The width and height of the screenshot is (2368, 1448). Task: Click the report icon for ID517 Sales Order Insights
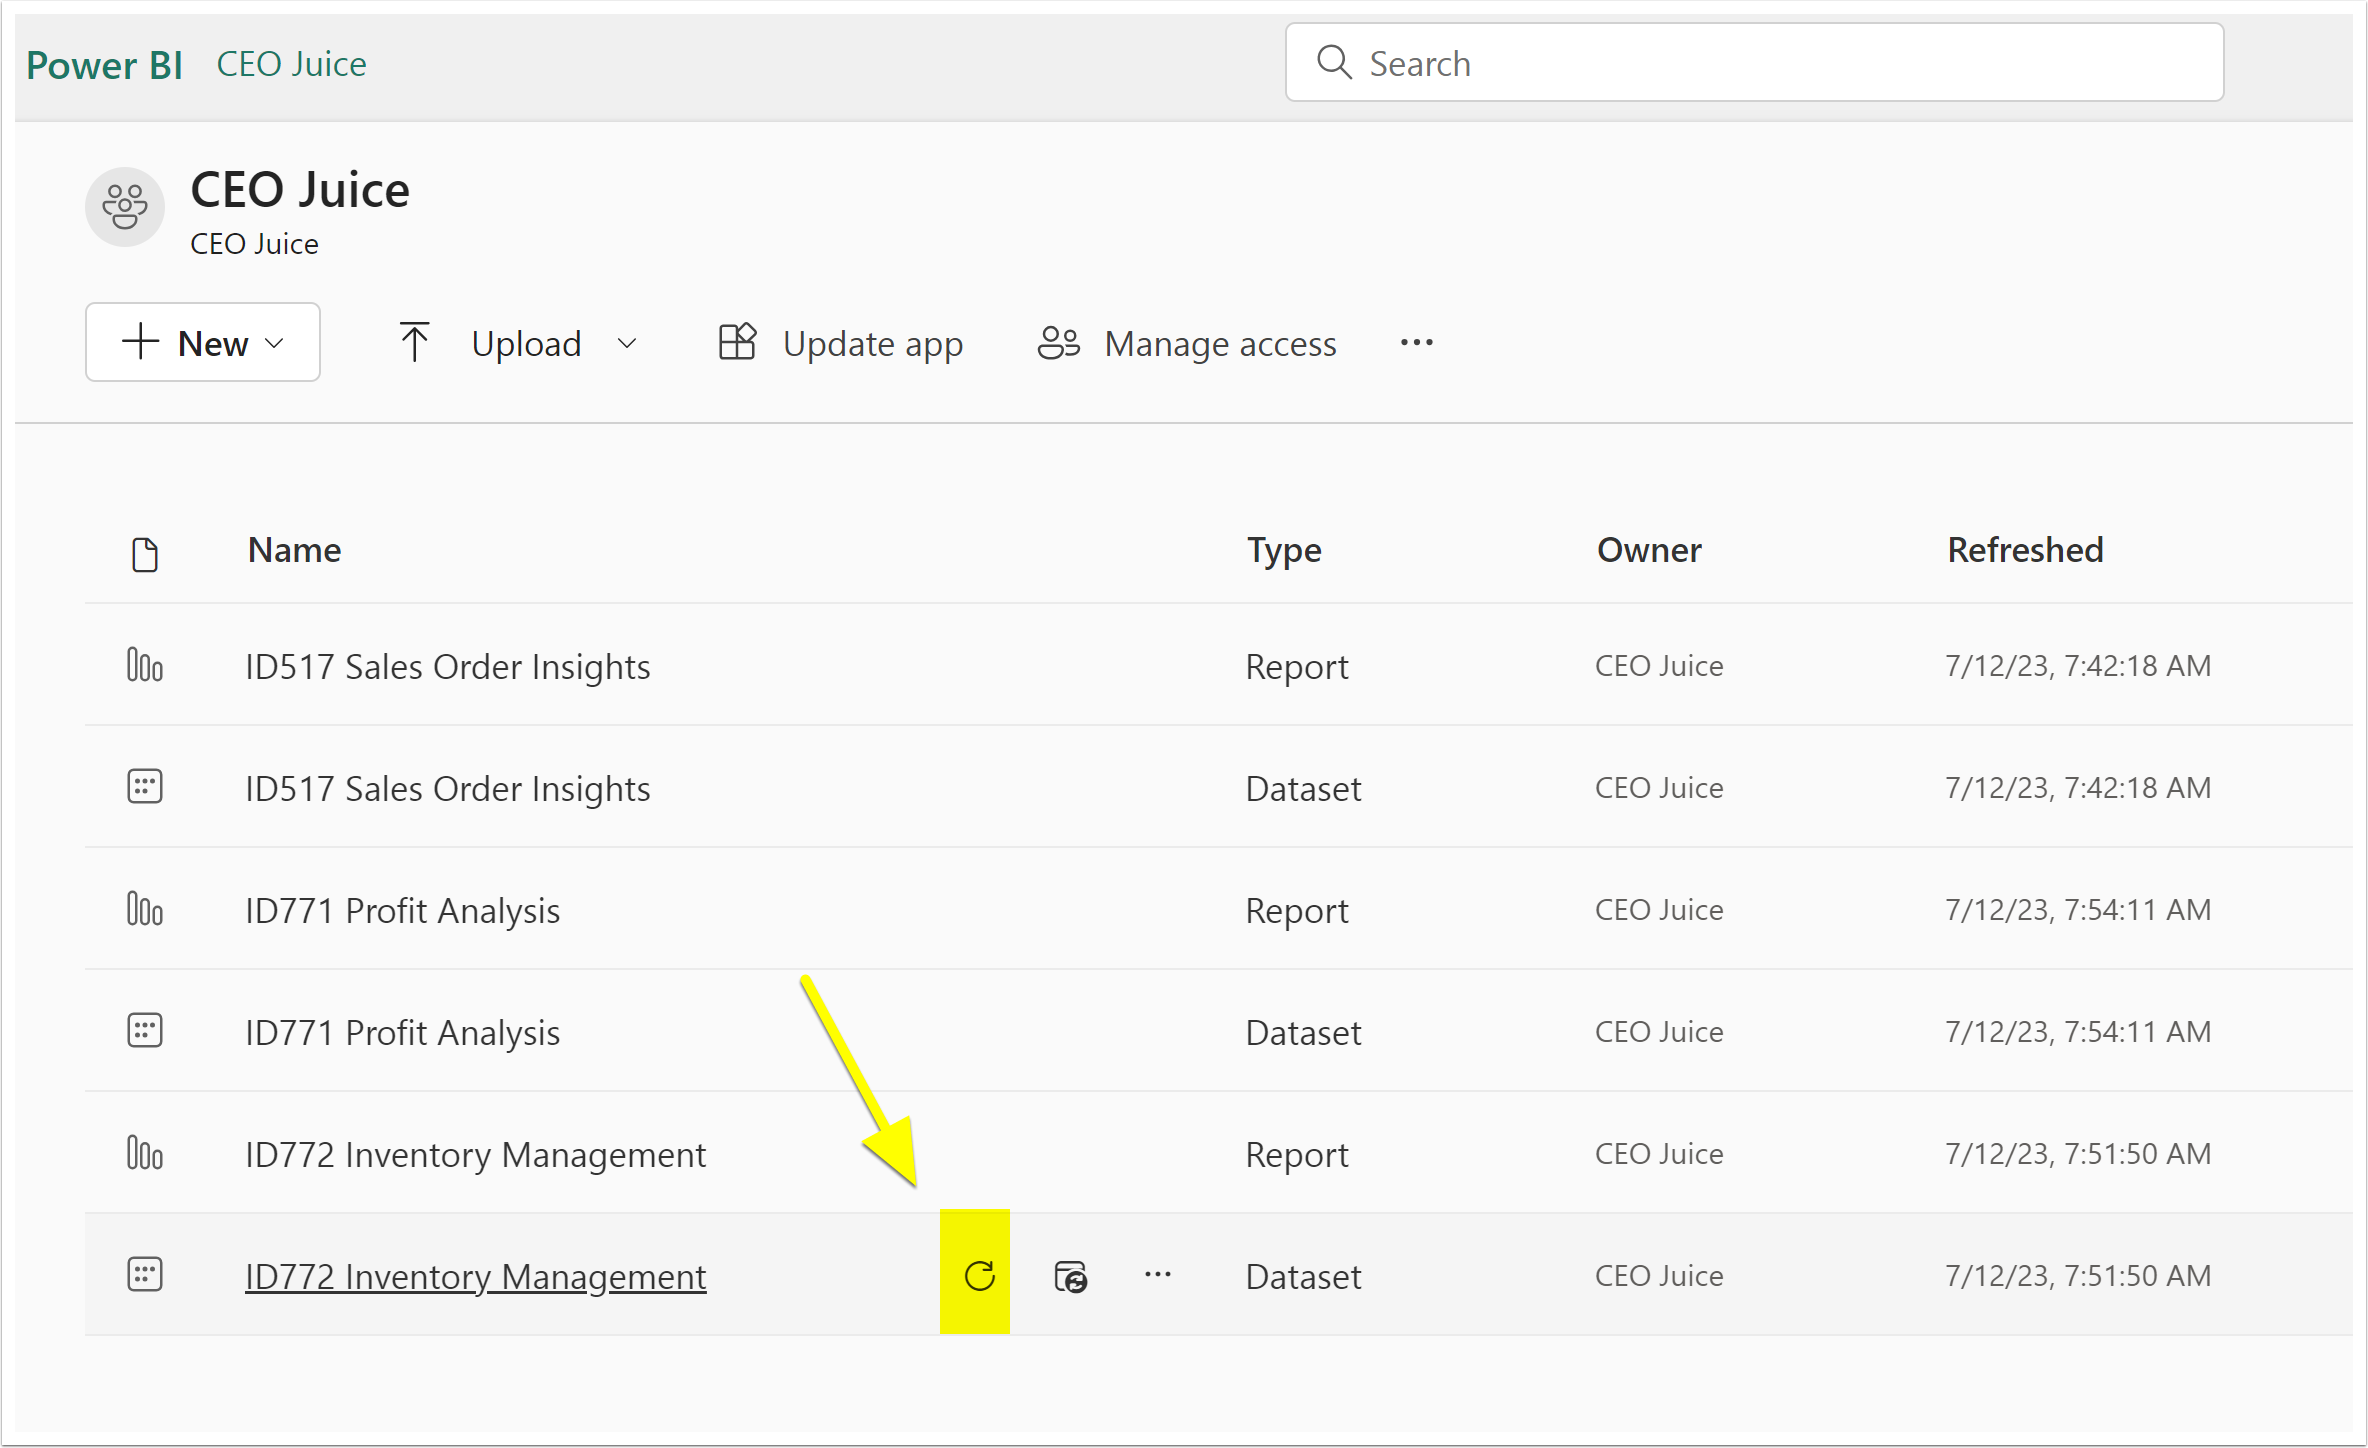145,665
